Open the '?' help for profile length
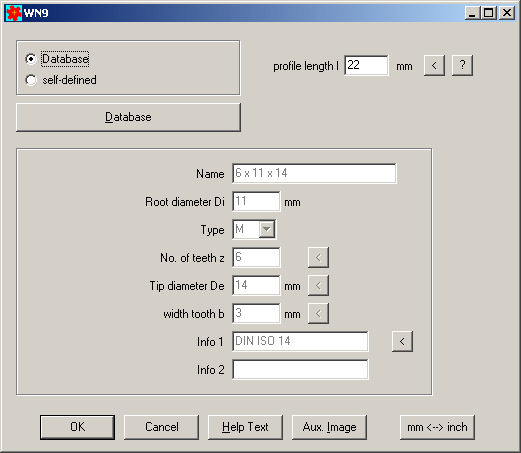The image size is (521, 453). [462, 65]
